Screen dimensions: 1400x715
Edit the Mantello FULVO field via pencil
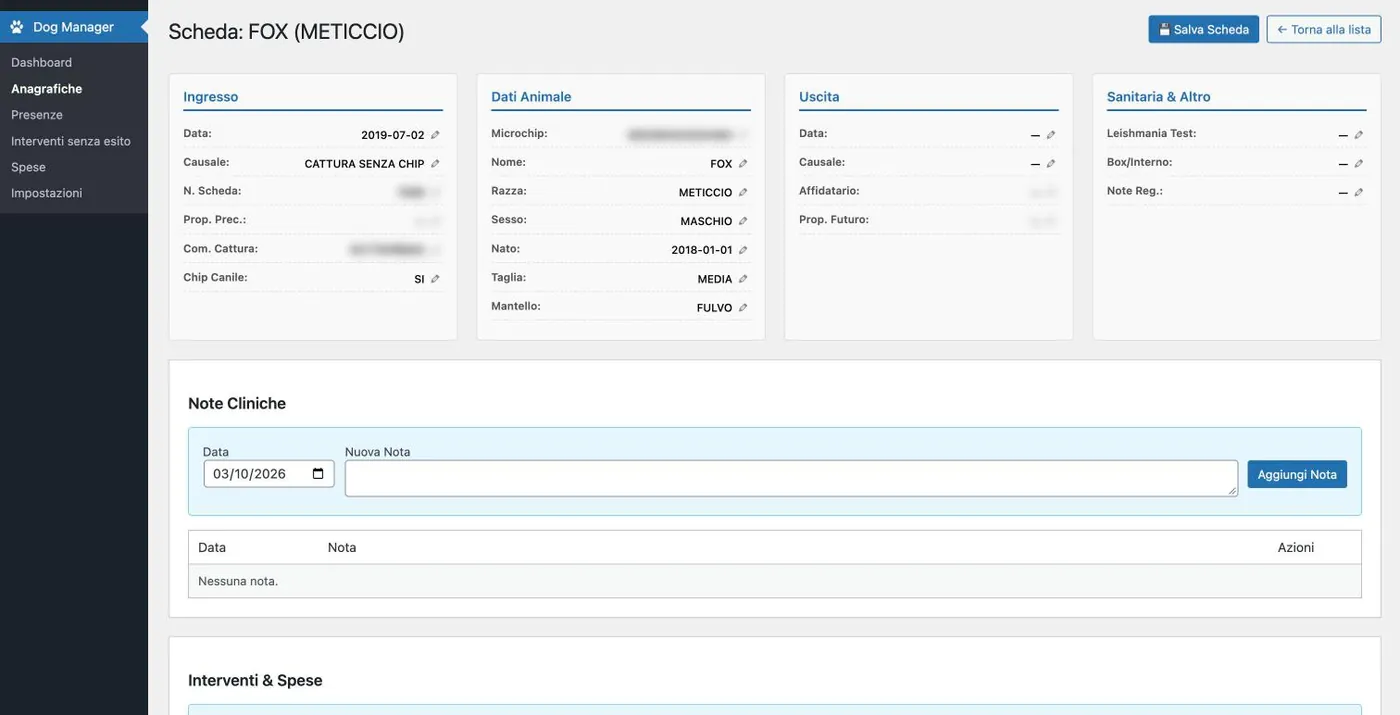pos(743,308)
